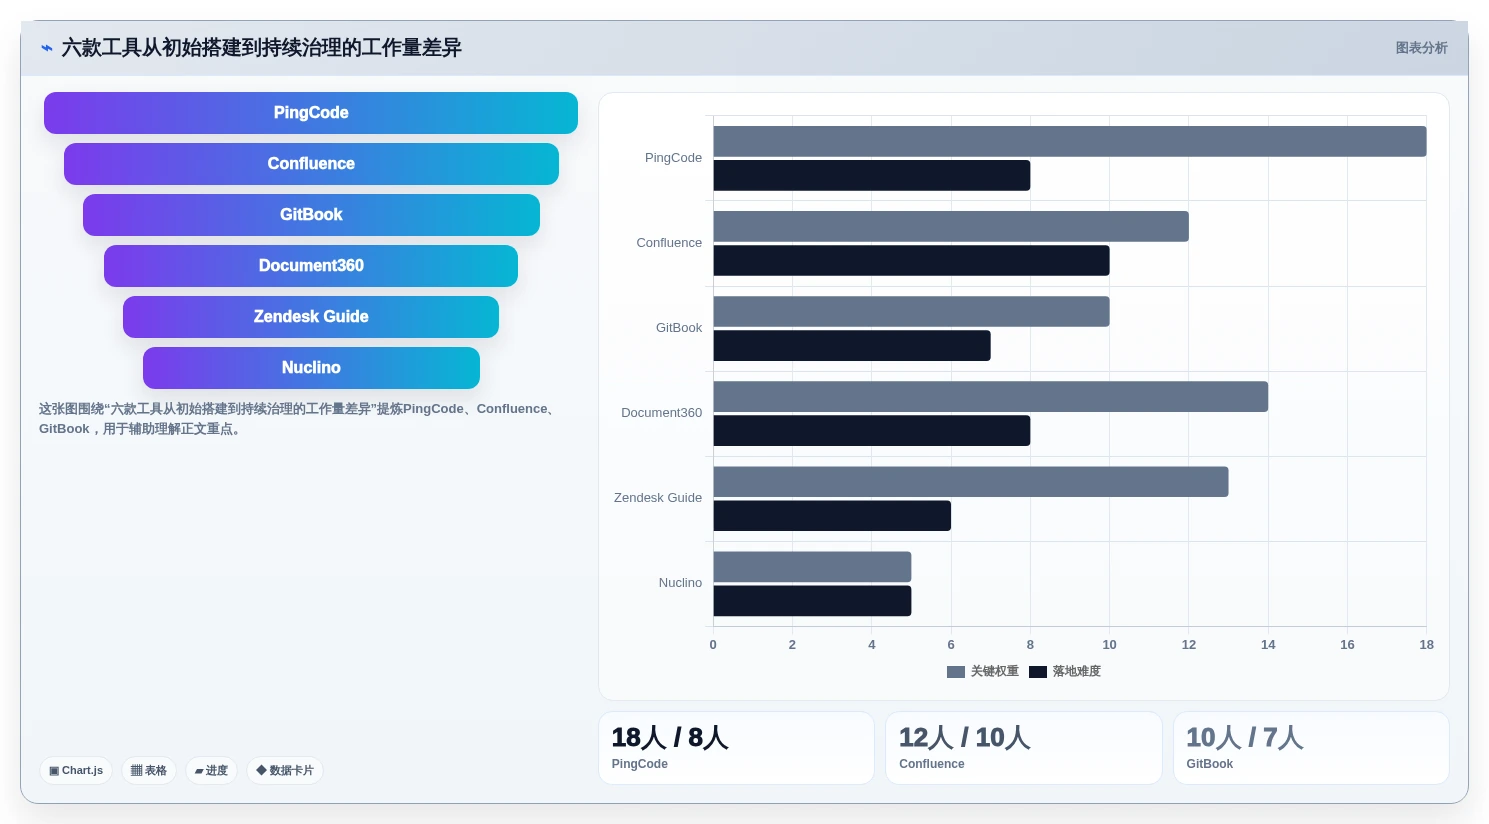Click the 数据卡片 tag chip
1489x824 pixels.
point(285,771)
